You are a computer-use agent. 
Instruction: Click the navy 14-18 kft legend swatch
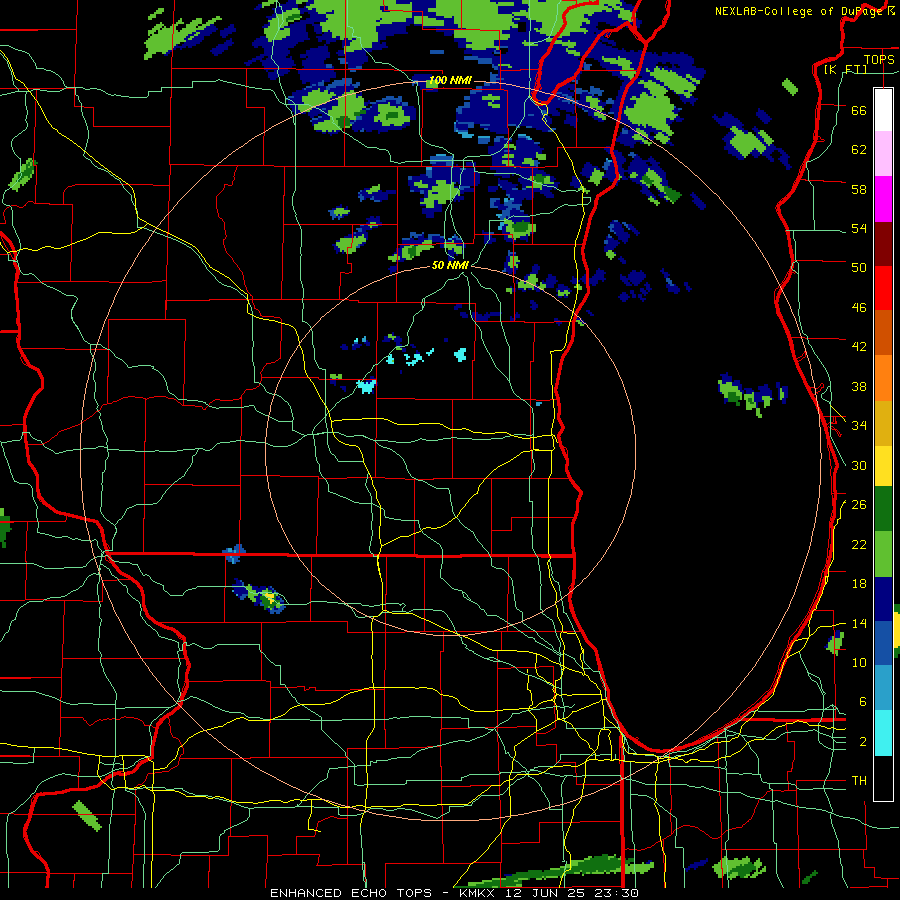point(883,599)
